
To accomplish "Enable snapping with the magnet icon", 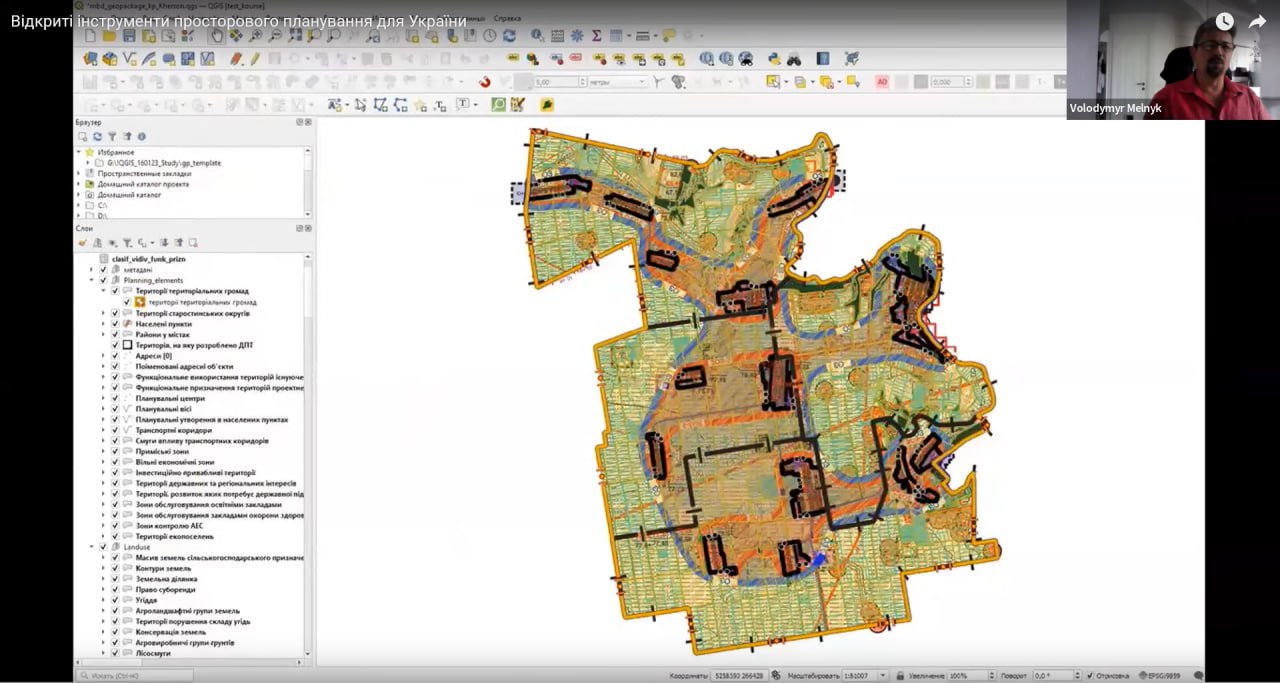I will pos(484,82).
